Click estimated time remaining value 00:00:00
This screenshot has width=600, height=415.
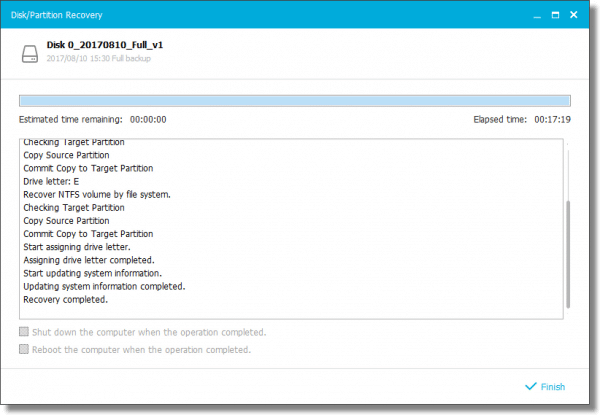(x=148, y=120)
